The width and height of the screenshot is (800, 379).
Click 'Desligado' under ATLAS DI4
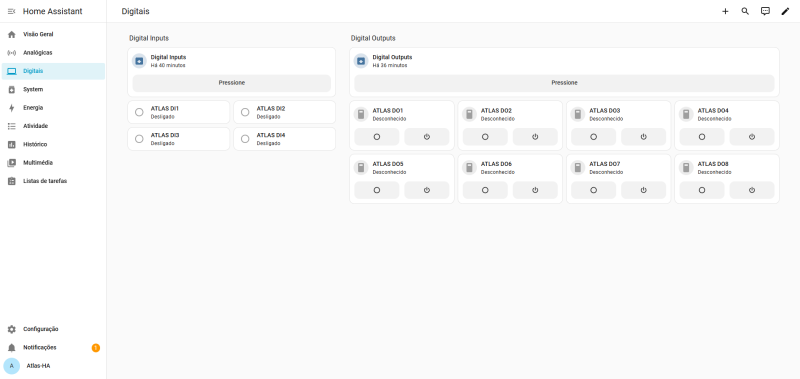click(268, 144)
